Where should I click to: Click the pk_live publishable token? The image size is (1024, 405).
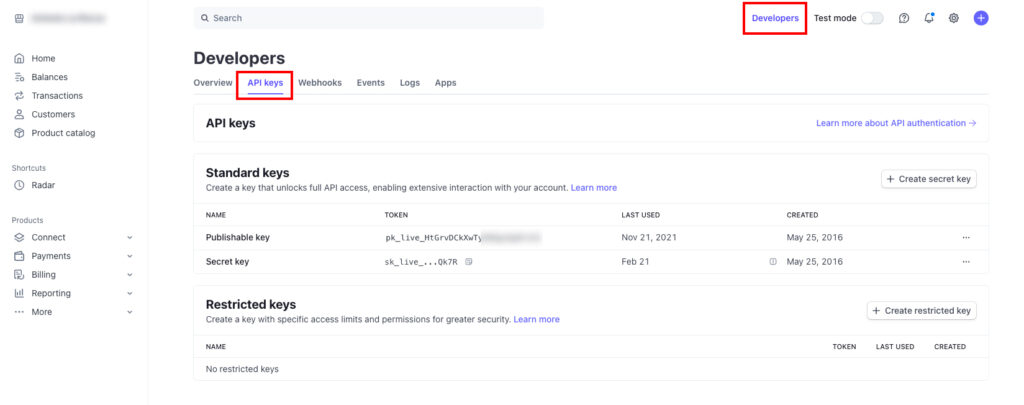point(462,238)
